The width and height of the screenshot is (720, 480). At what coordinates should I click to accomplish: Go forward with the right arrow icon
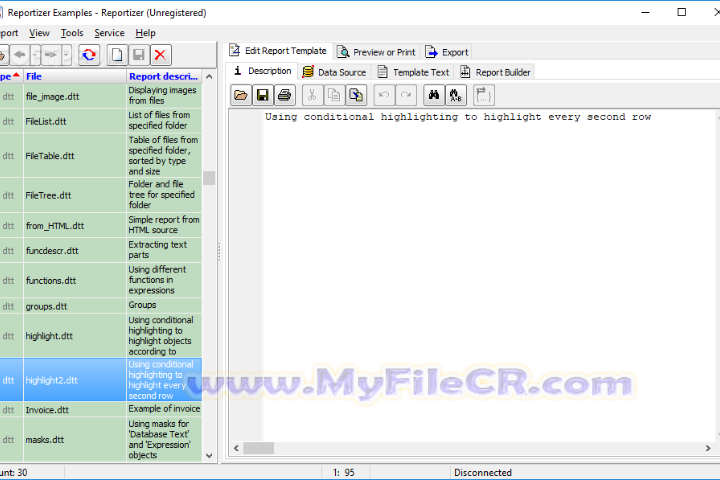(x=51, y=55)
